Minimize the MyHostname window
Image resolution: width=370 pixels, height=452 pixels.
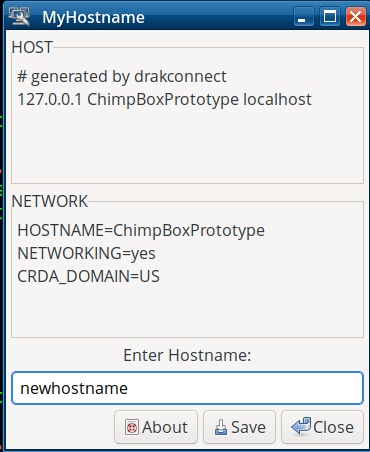tap(303, 17)
